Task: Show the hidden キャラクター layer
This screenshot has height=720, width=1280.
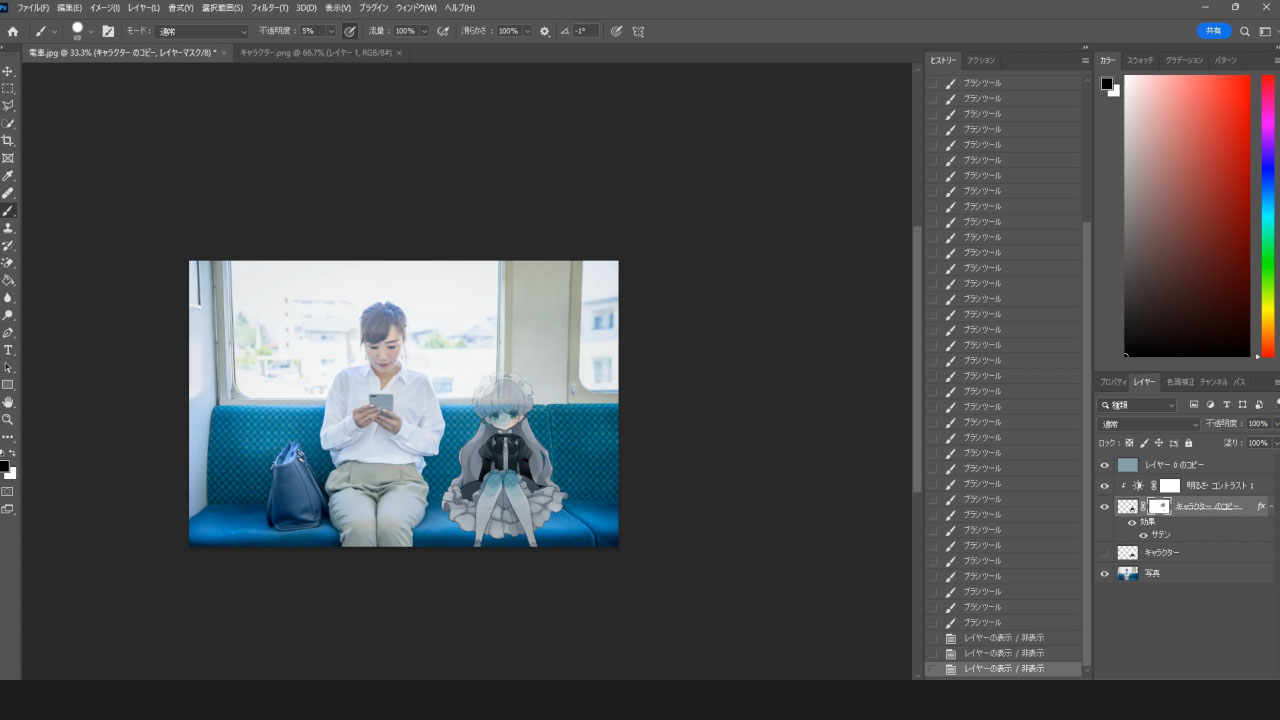Action: coord(1105,553)
